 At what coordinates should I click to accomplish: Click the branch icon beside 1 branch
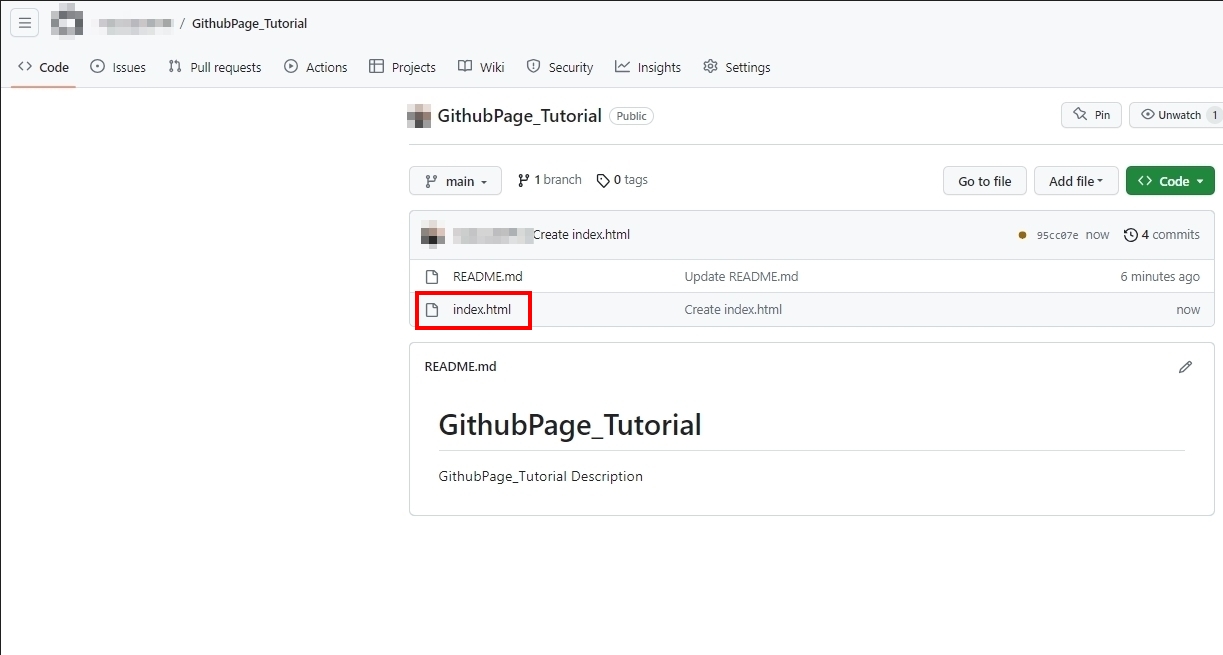[523, 180]
